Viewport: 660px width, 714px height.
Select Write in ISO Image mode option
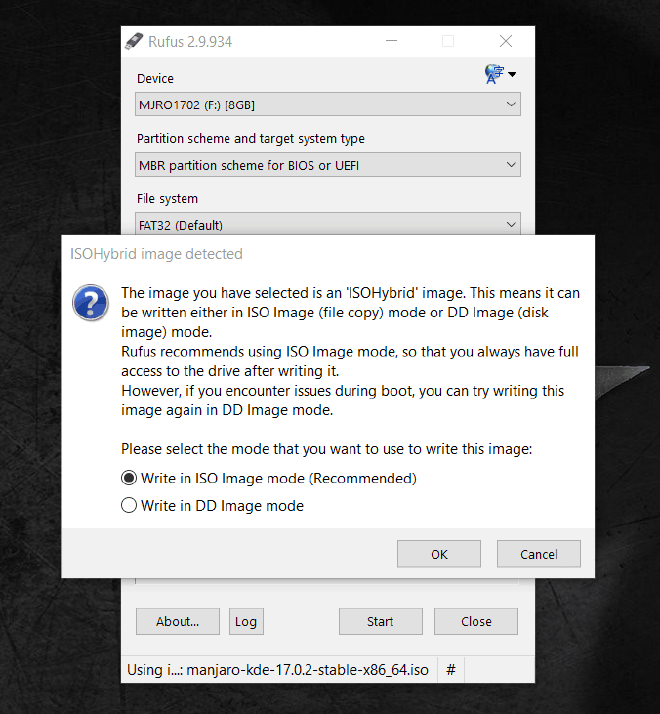coord(129,478)
